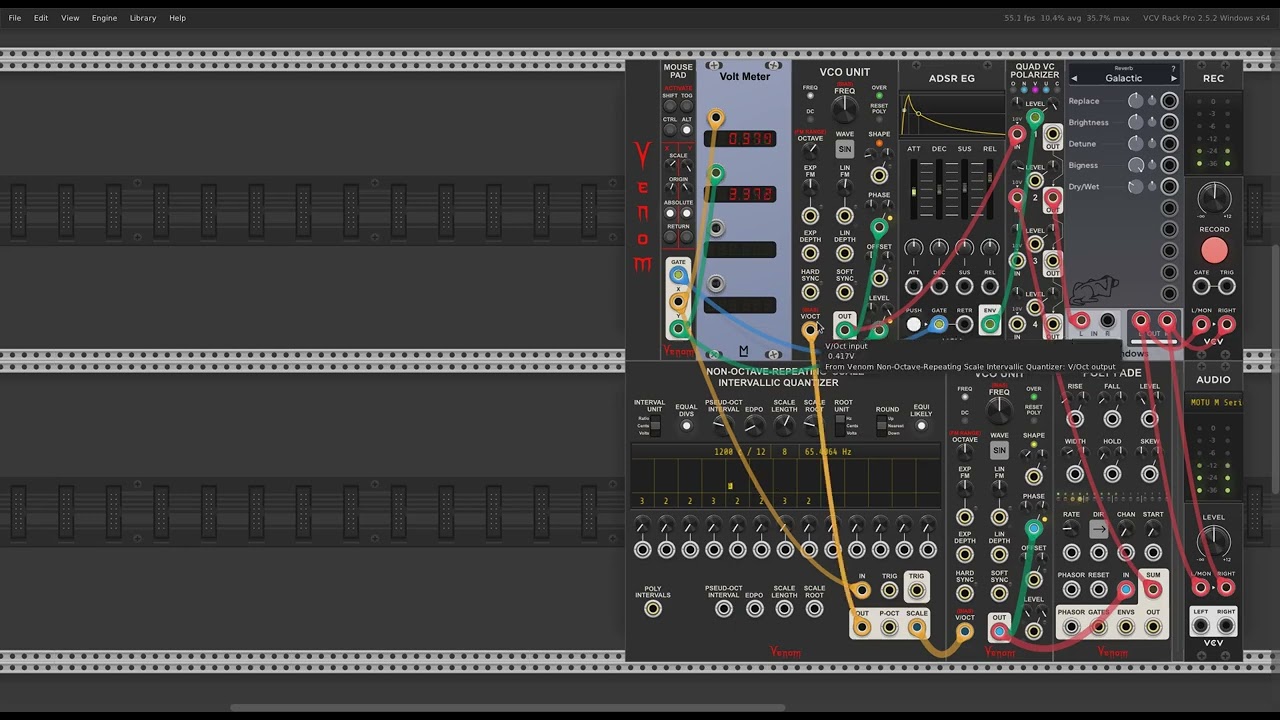The height and width of the screenshot is (720, 1280).
Task: Click the LEVEL knob on AUDIO module
Action: point(1214,543)
